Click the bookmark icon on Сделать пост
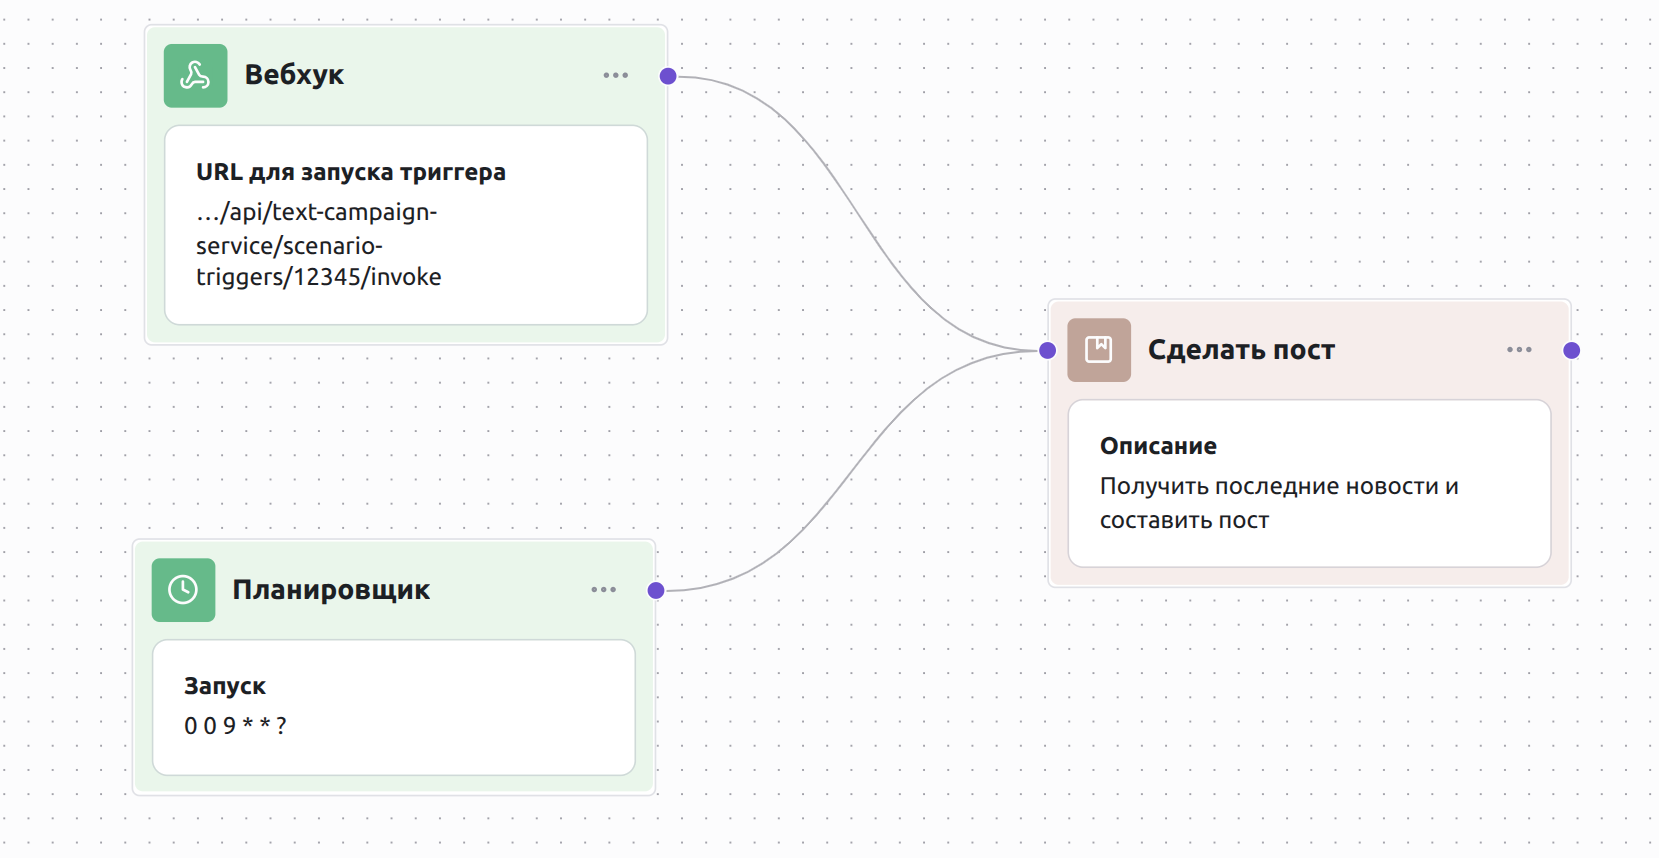The width and height of the screenshot is (1659, 858). pyautogui.click(x=1099, y=350)
